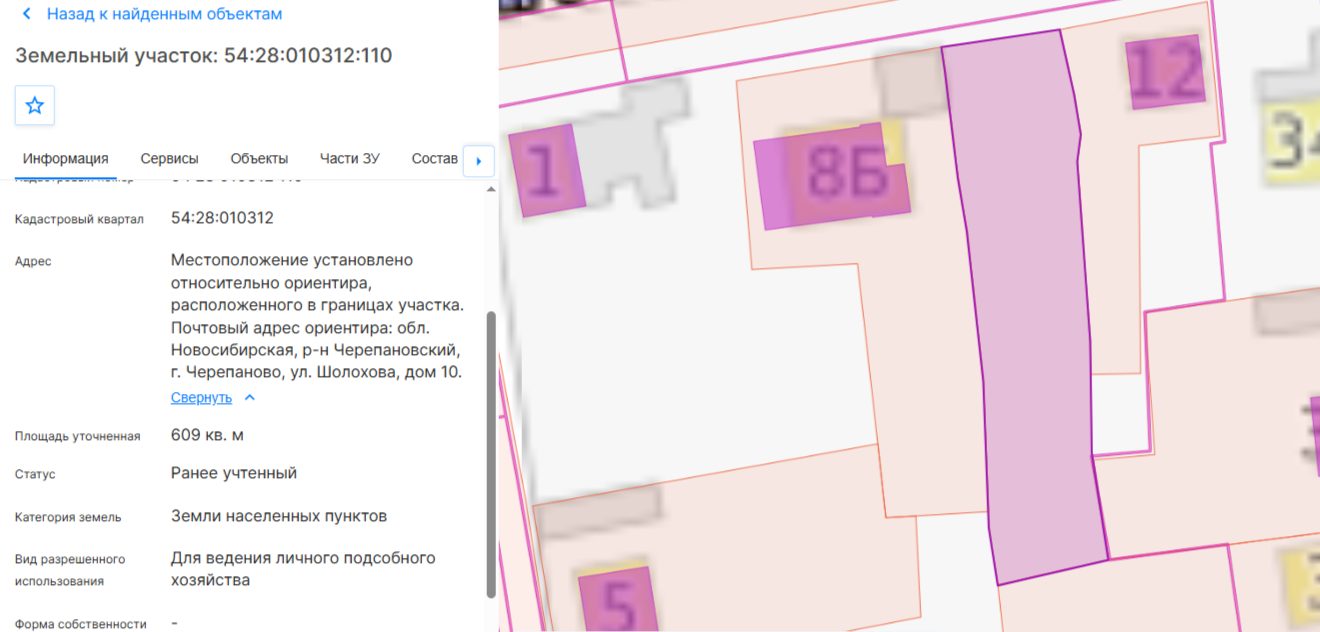This screenshot has height=632, width=1320.
Task: Click building 5 on the map
Action: (617, 600)
